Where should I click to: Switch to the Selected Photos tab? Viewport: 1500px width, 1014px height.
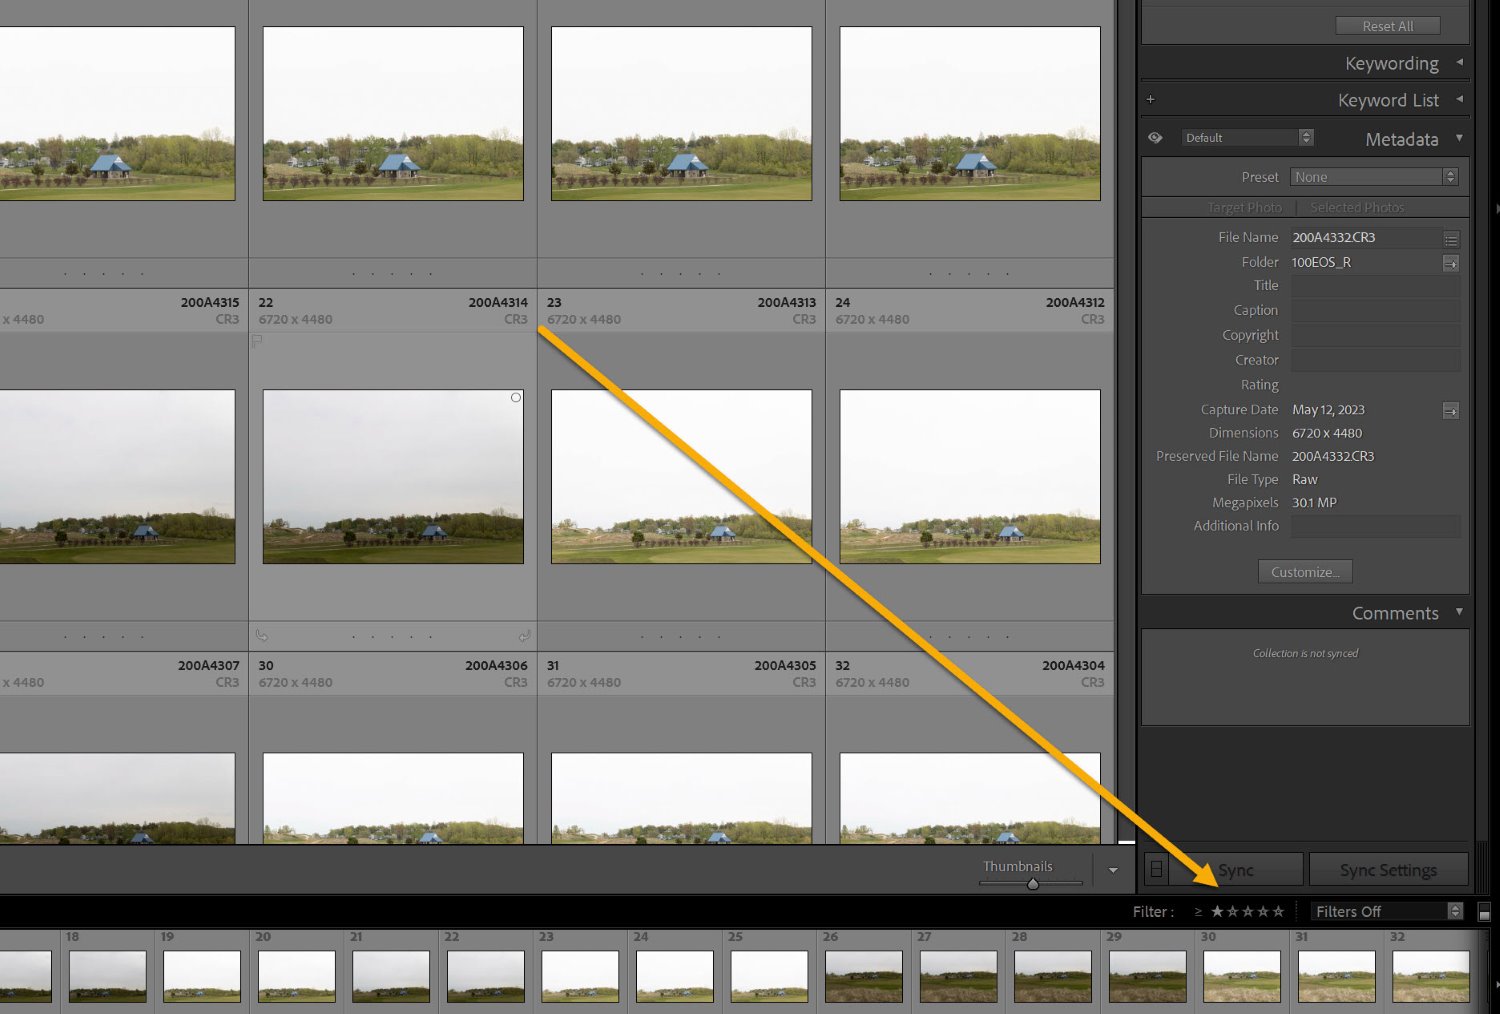[1356, 207]
